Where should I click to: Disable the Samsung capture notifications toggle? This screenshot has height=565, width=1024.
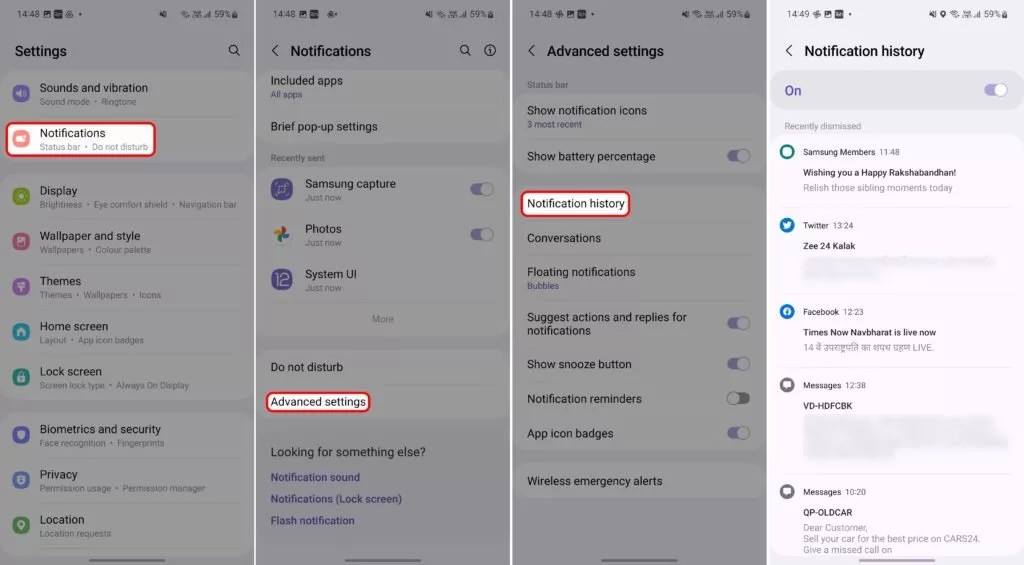point(481,189)
